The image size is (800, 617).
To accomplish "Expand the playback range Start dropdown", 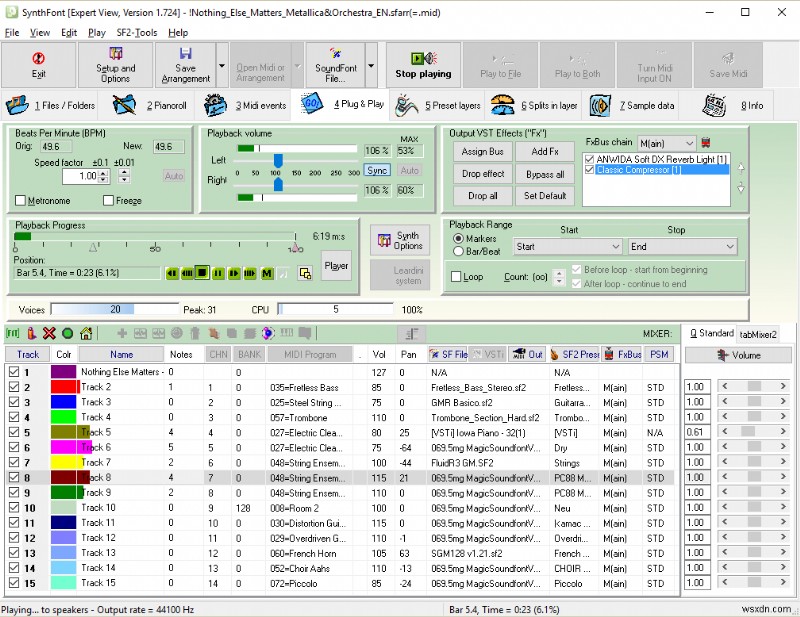I will tap(614, 246).
